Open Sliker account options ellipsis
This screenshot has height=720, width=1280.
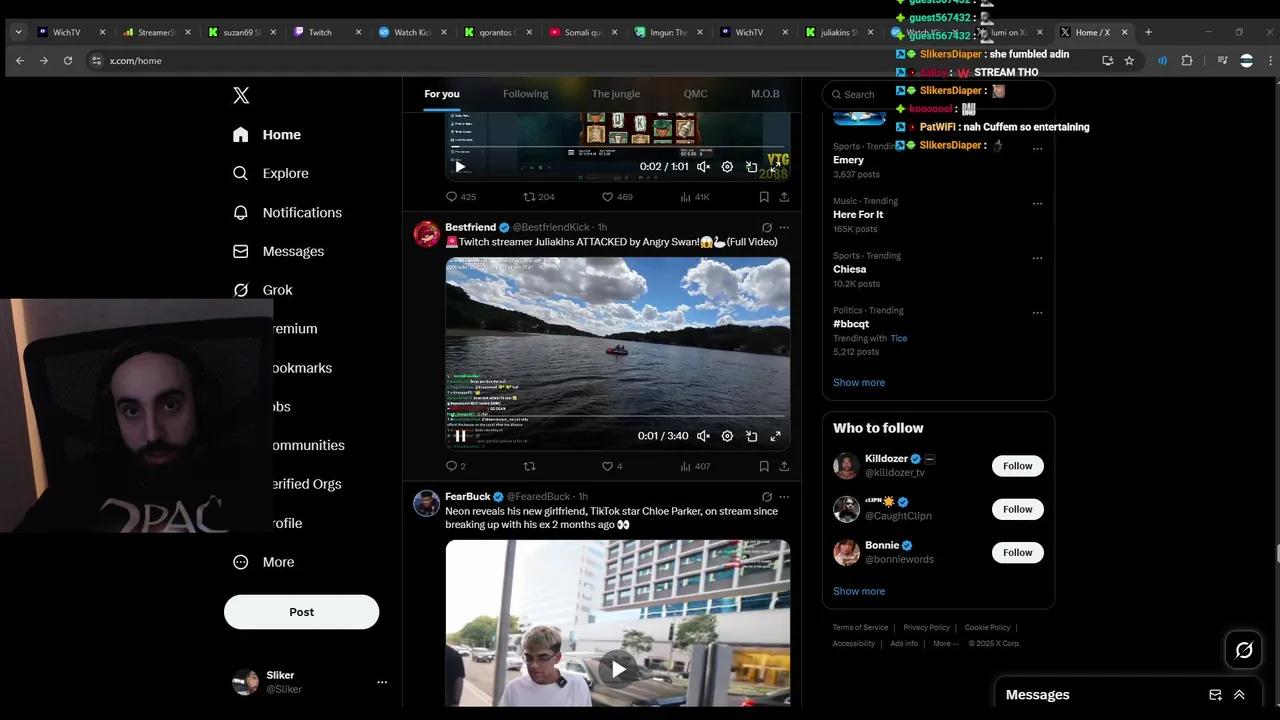click(x=382, y=682)
